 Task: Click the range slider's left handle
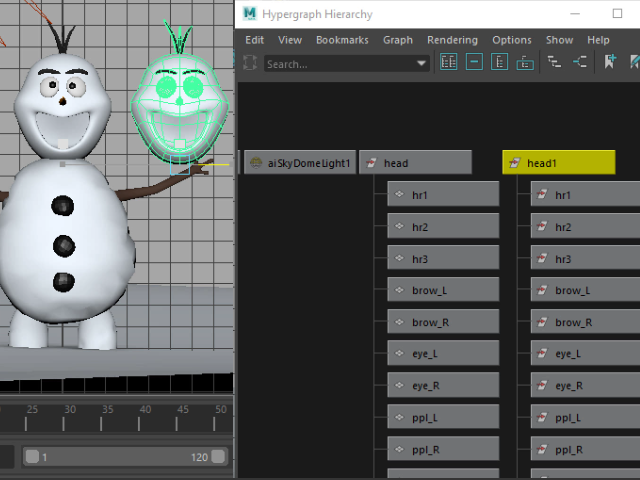click(32, 457)
